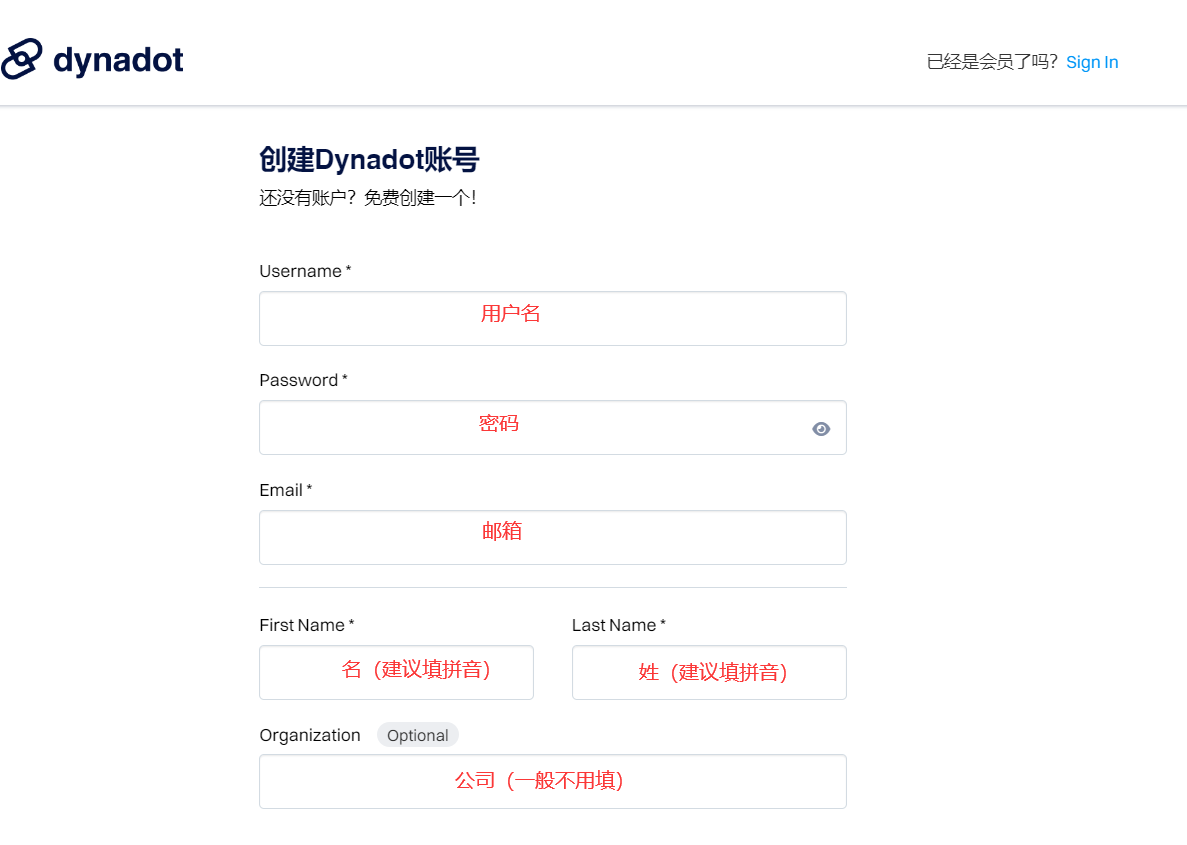1187x845 pixels.
Task: Select the Email input field
Action: [553, 538]
